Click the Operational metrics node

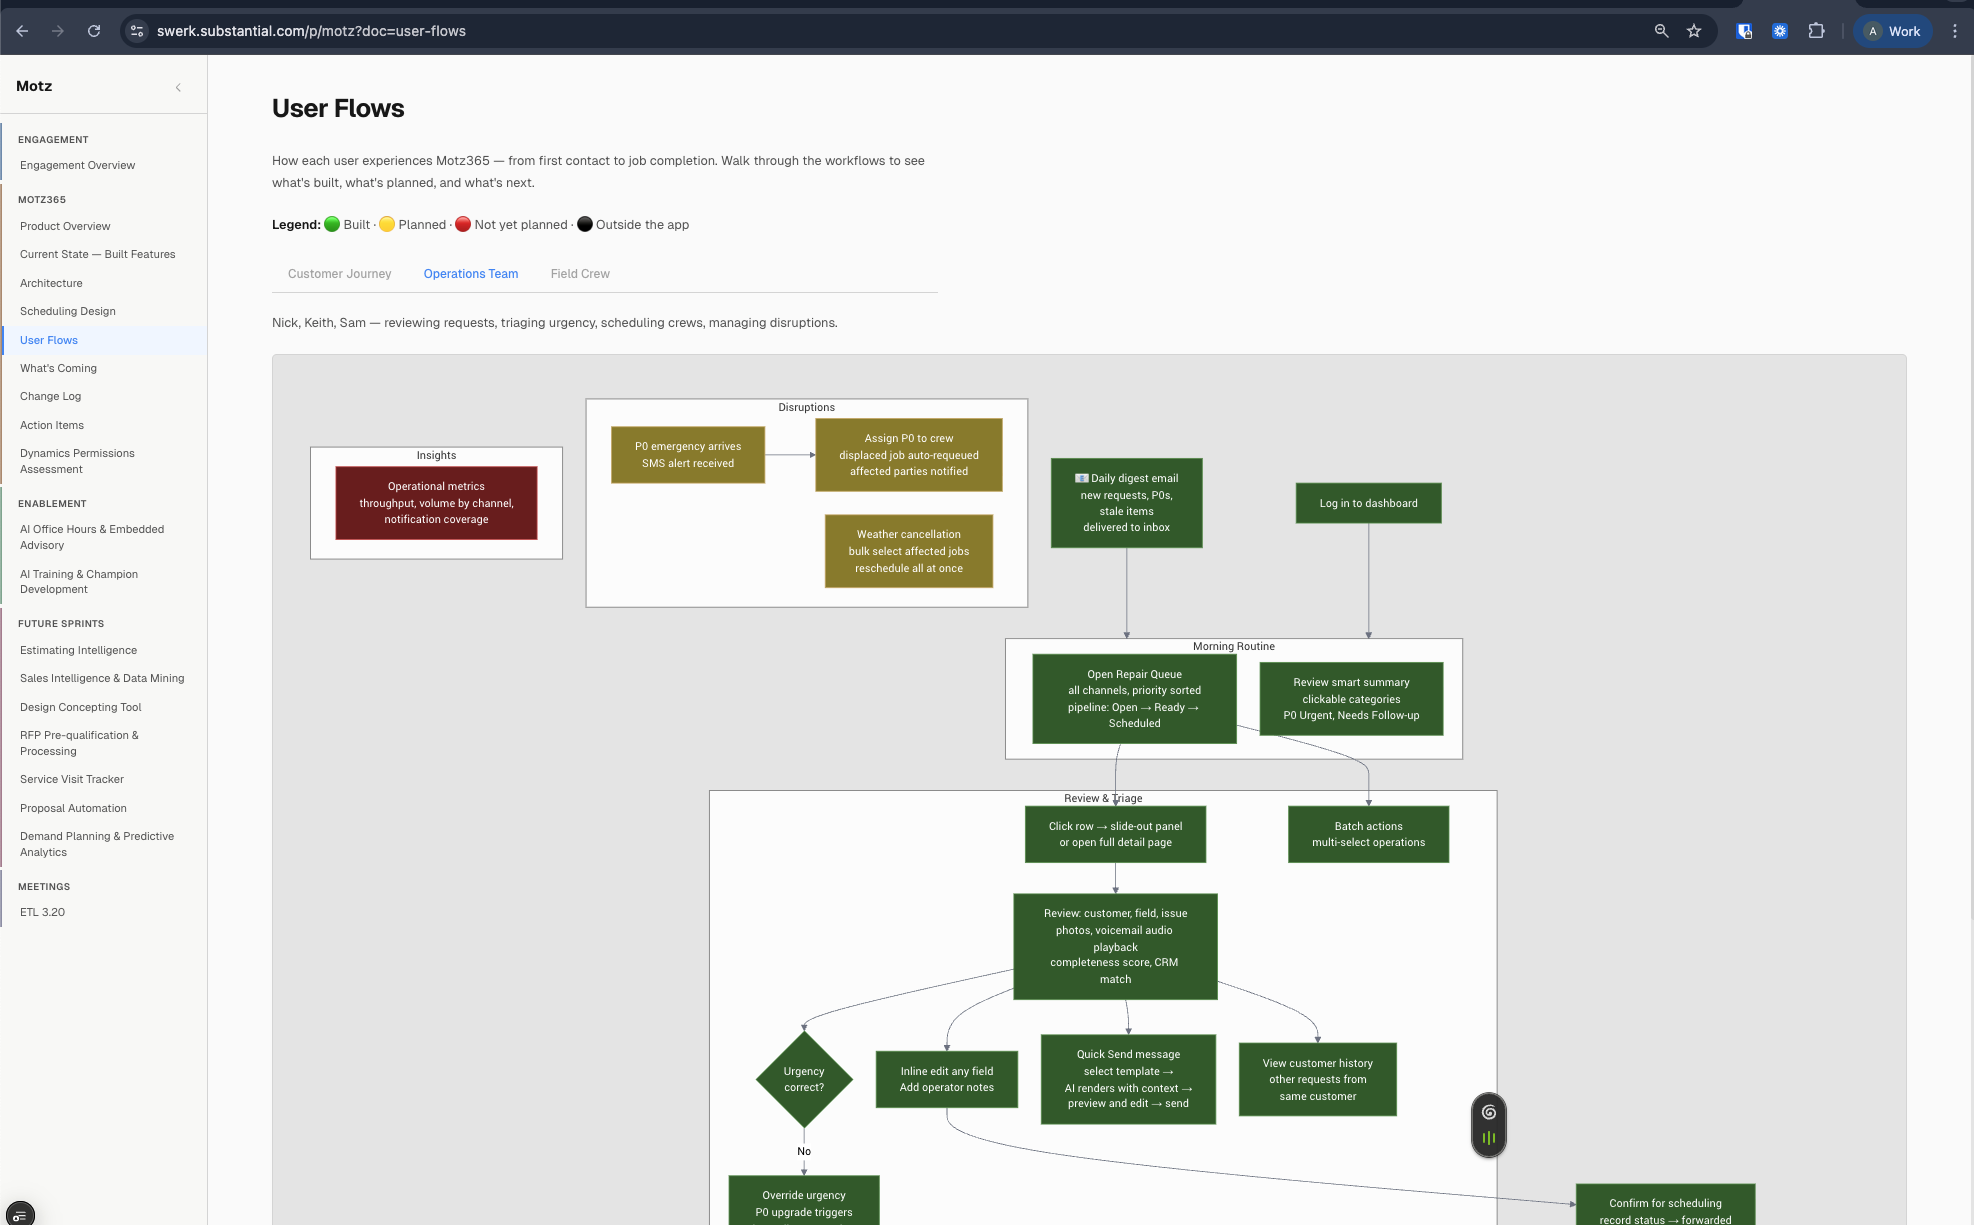[x=436, y=503]
